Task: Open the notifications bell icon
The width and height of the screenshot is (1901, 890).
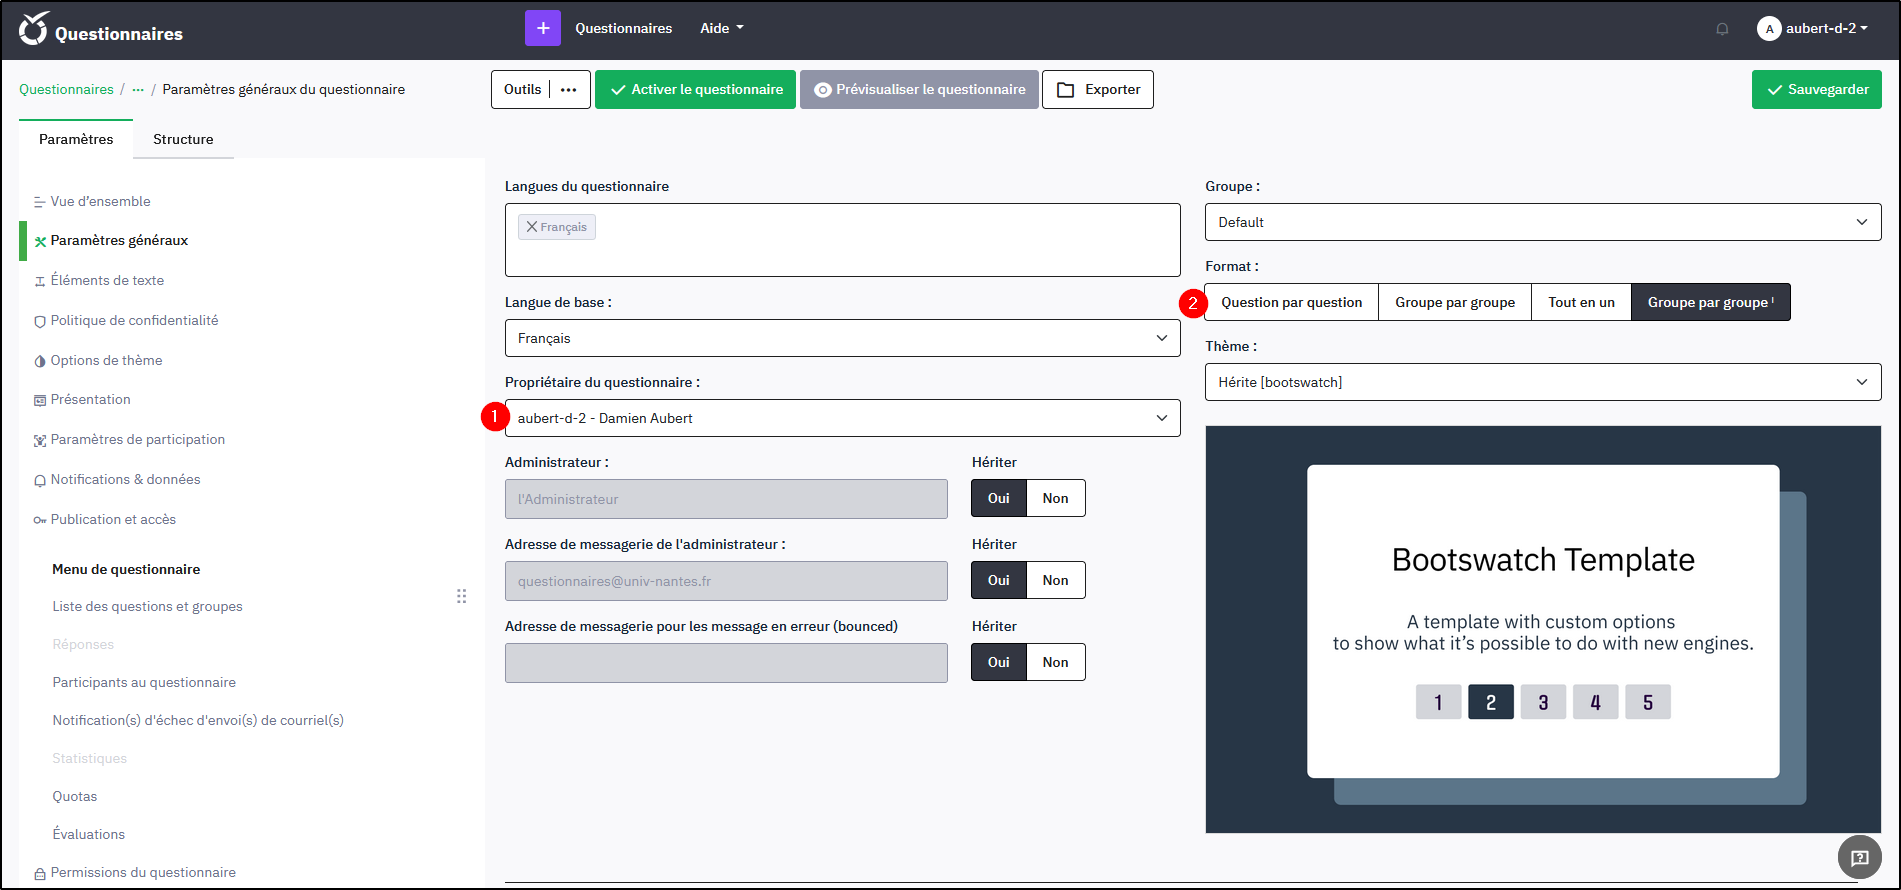Action: [x=1722, y=29]
